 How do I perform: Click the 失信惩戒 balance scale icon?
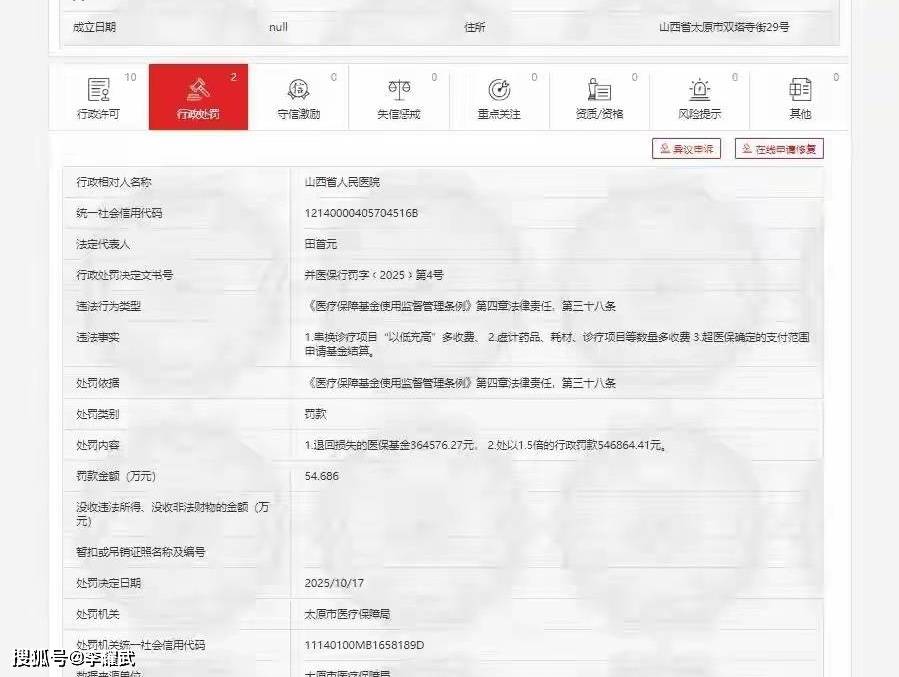click(399, 90)
